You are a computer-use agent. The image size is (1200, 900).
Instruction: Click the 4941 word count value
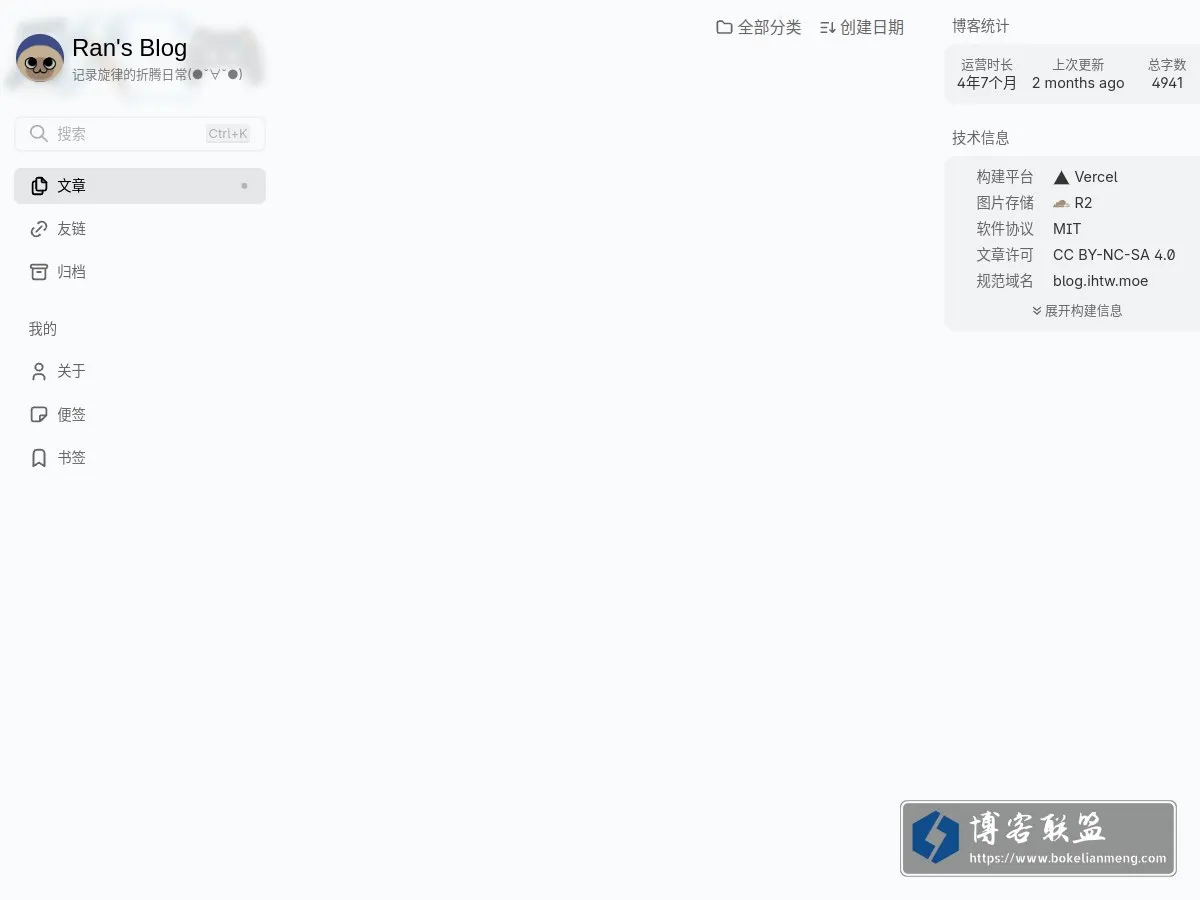pyautogui.click(x=1167, y=83)
